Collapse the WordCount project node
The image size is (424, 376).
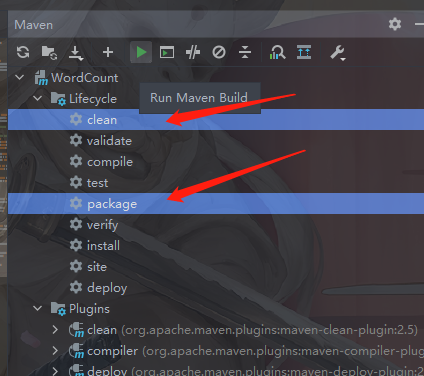20,77
